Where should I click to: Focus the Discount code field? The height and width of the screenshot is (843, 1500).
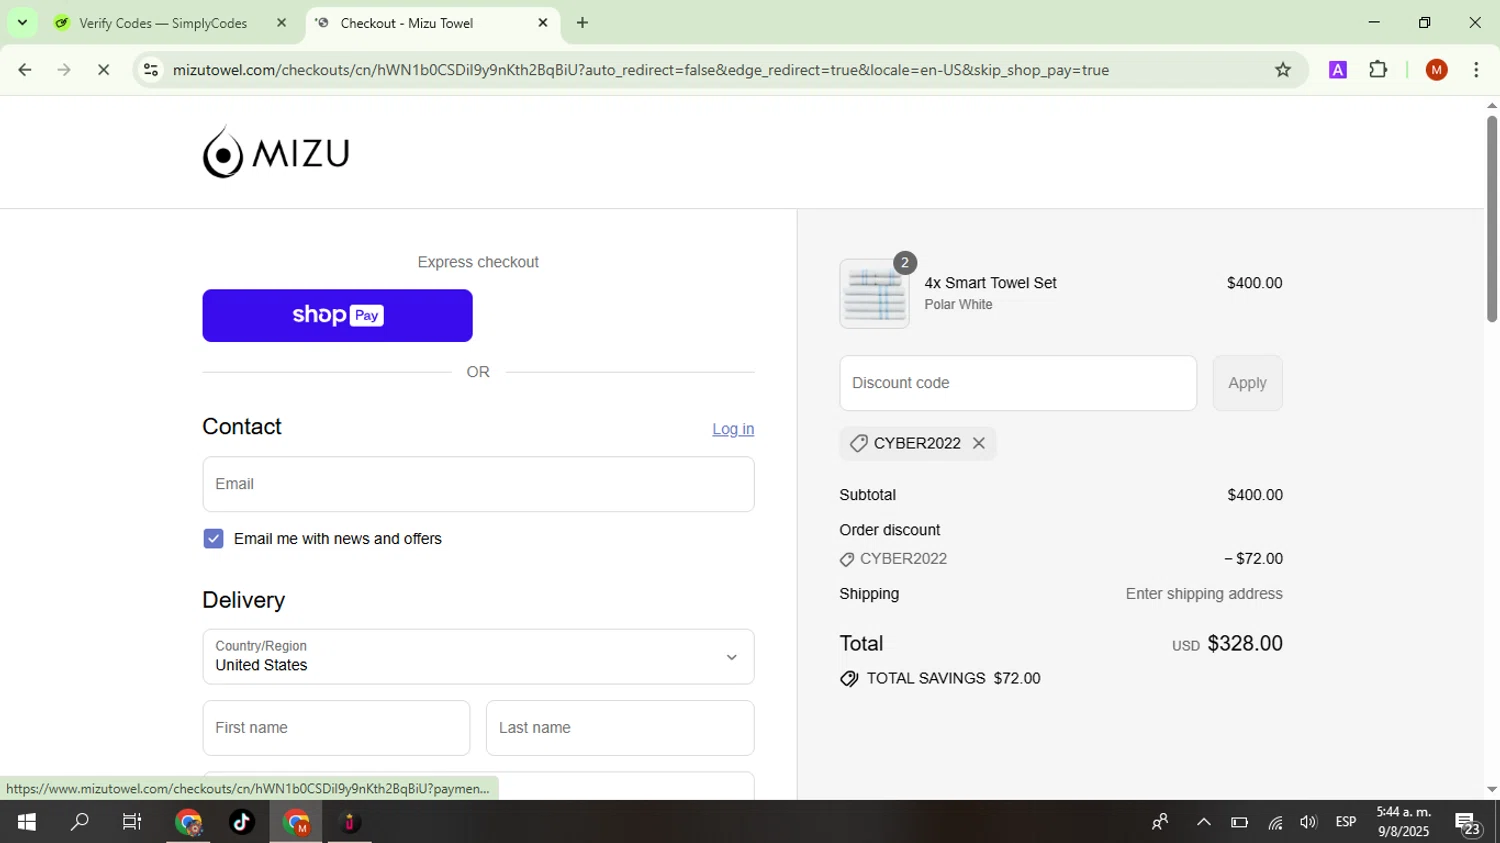pyautogui.click(x=1018, y=383)
